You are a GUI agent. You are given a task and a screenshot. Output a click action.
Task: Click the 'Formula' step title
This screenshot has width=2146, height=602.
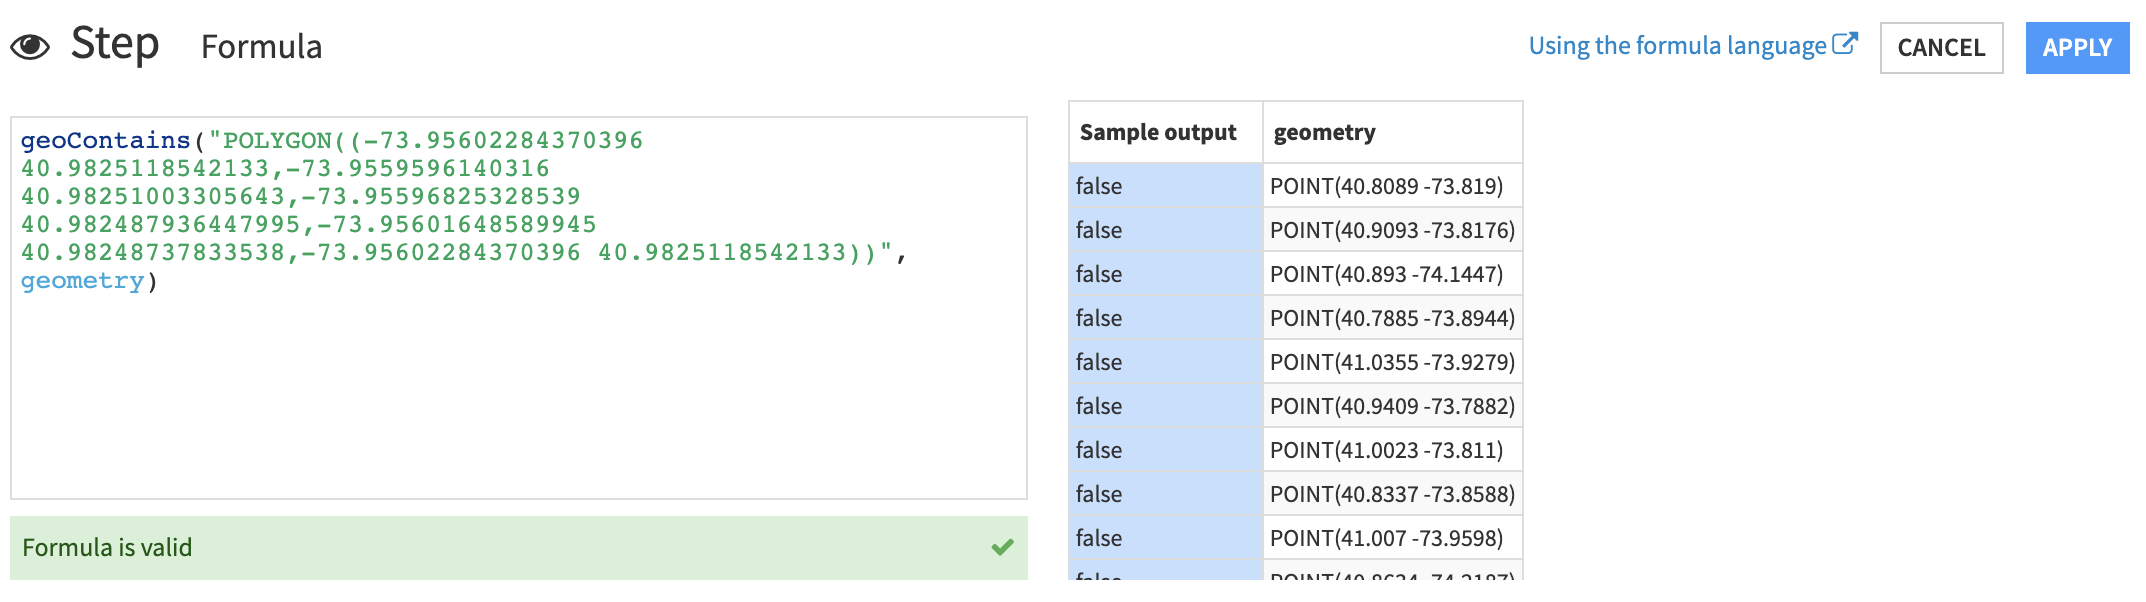pyautogui.click(x=261, y=47)
